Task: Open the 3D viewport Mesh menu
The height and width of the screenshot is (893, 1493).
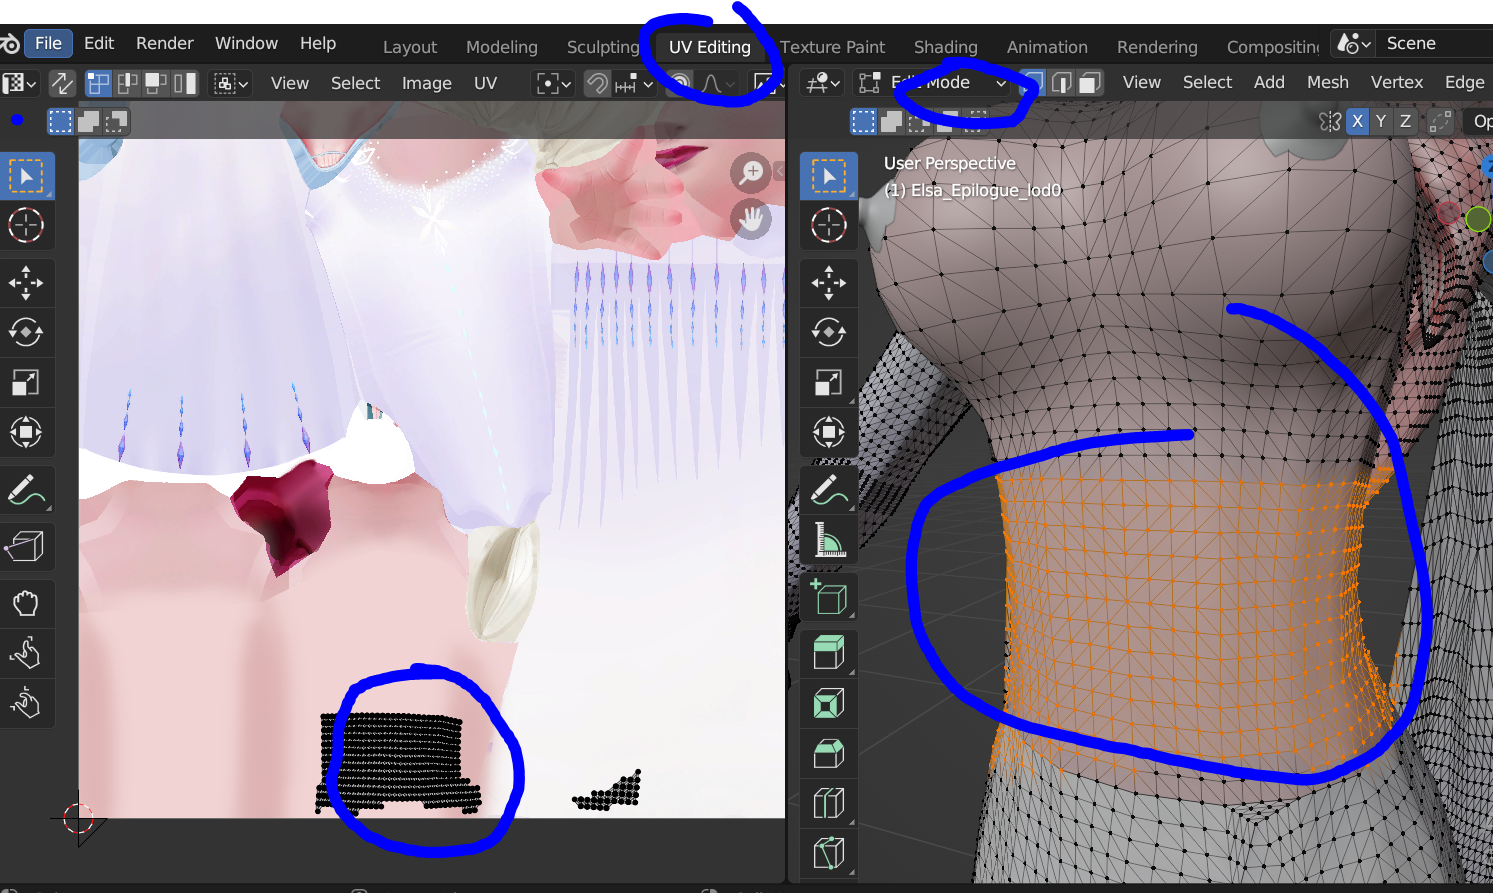Action: click(1328, 82)
